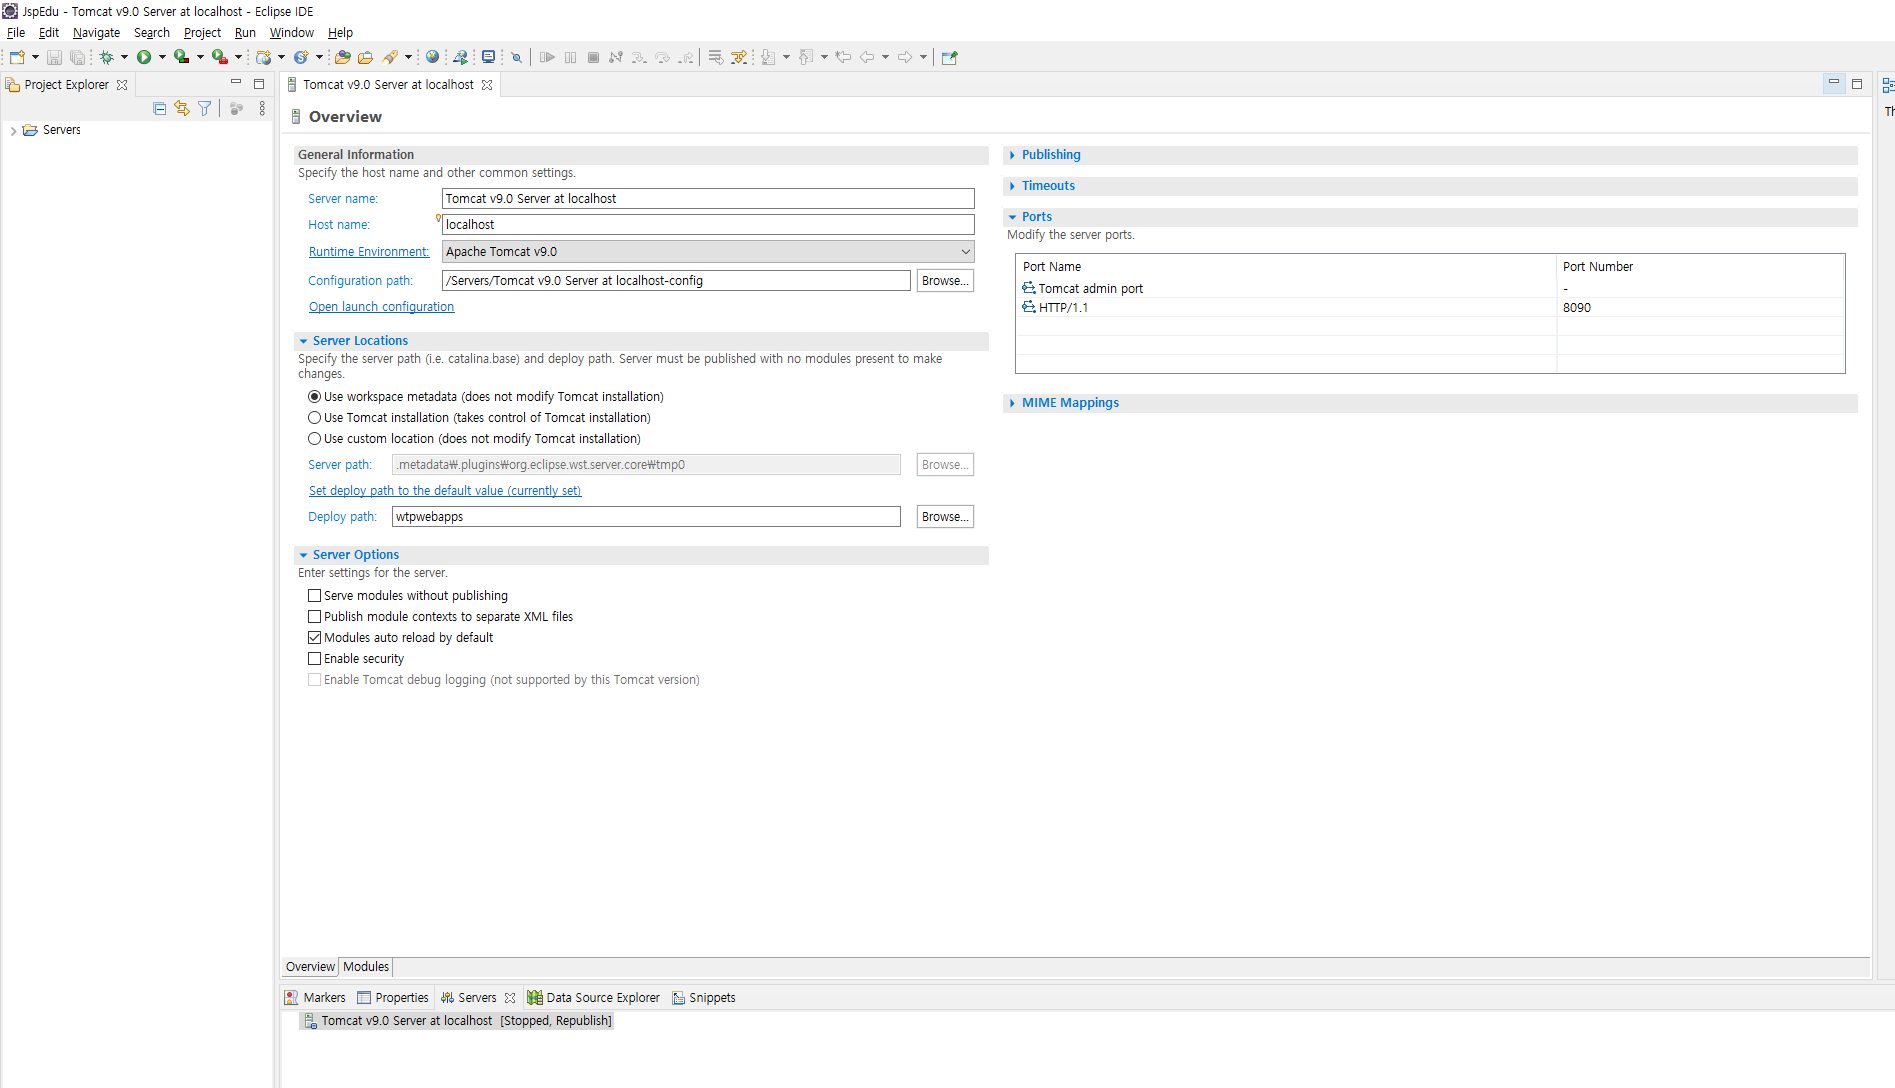Image resolution: width=1895 pixels, height=1088 pixels.
Task: Click the green Run button icon
Action: [144, 57]
